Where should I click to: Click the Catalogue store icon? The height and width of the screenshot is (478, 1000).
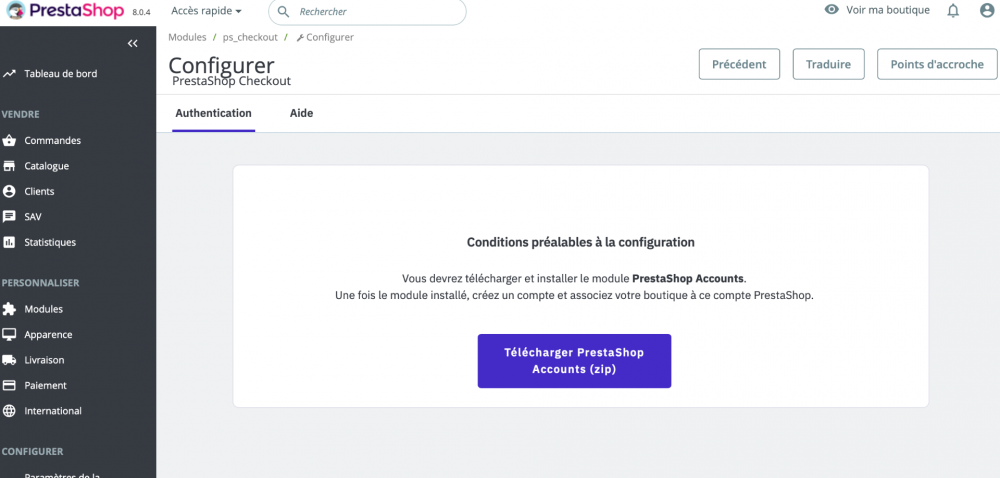[x=9, y=166]
